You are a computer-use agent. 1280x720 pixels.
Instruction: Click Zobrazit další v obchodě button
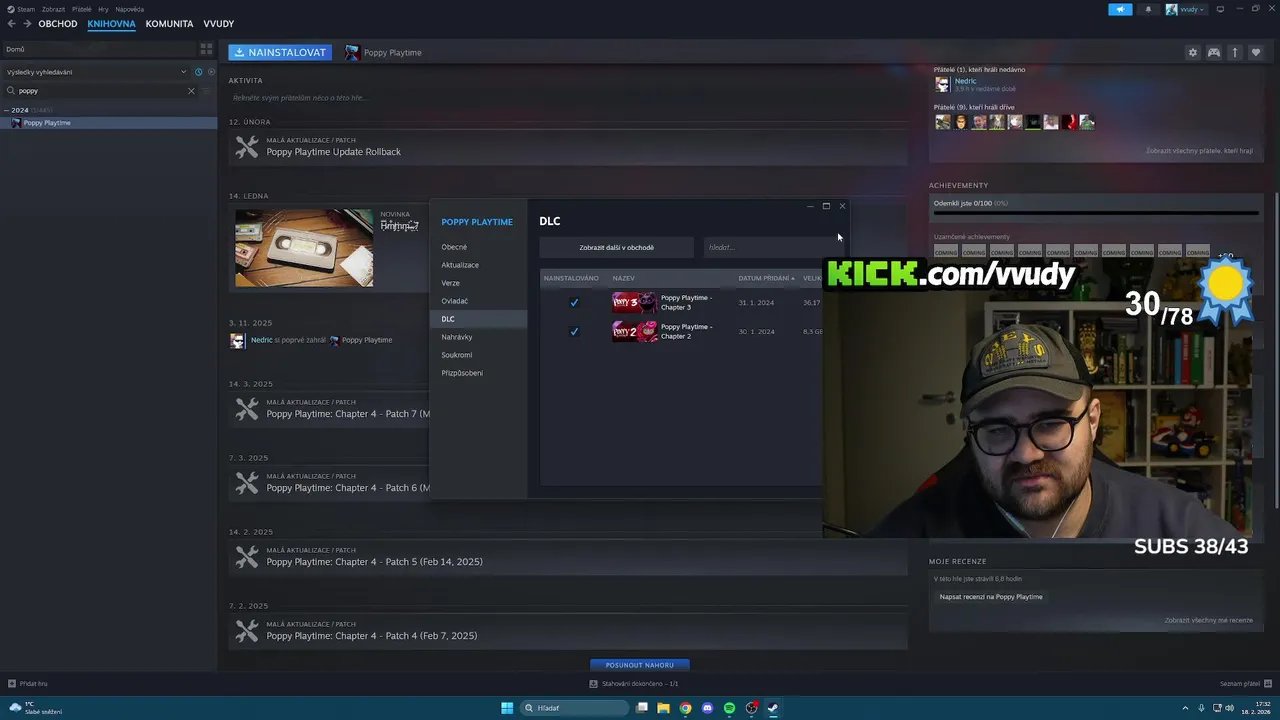[616, 247]
